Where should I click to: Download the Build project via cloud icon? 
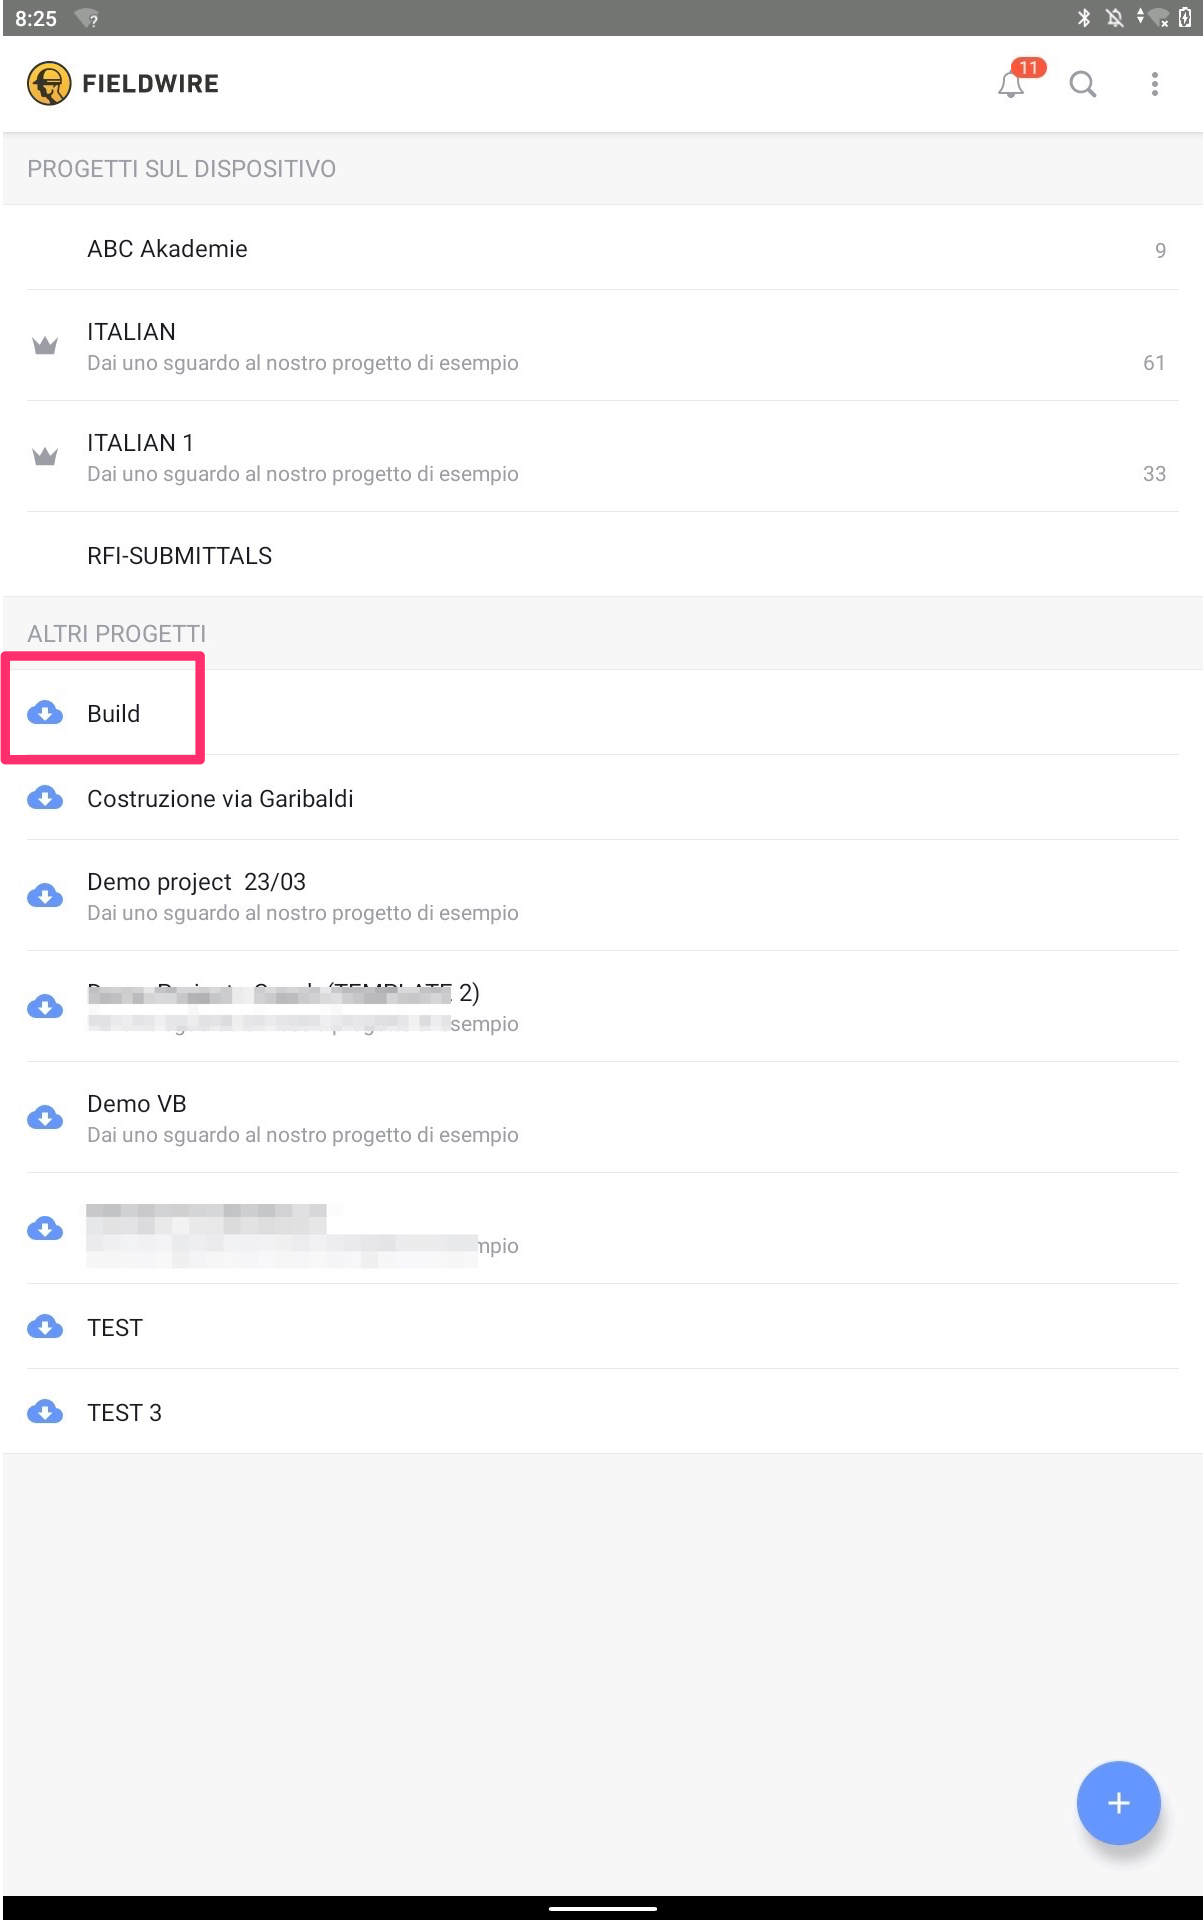click(45, 713)
